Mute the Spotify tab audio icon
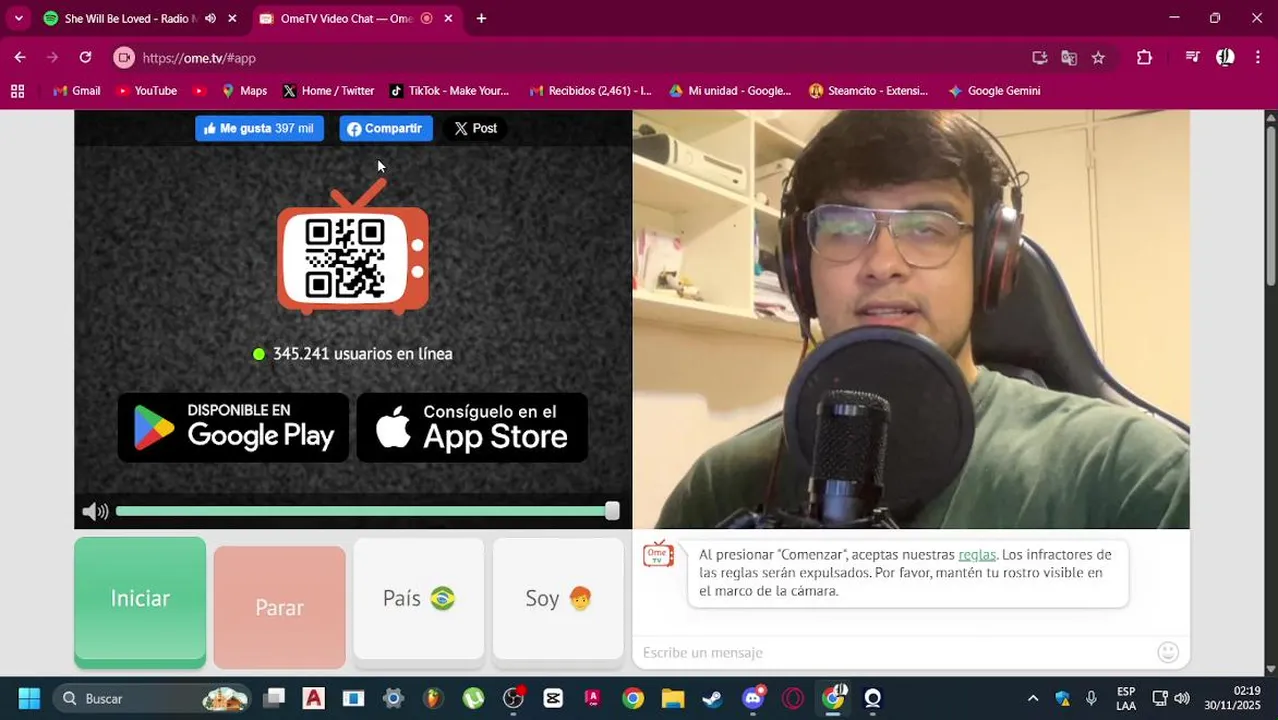Image resolution: width=1278 pixels, height=720 pixels. pyautogui.click(x=210, y=18)
